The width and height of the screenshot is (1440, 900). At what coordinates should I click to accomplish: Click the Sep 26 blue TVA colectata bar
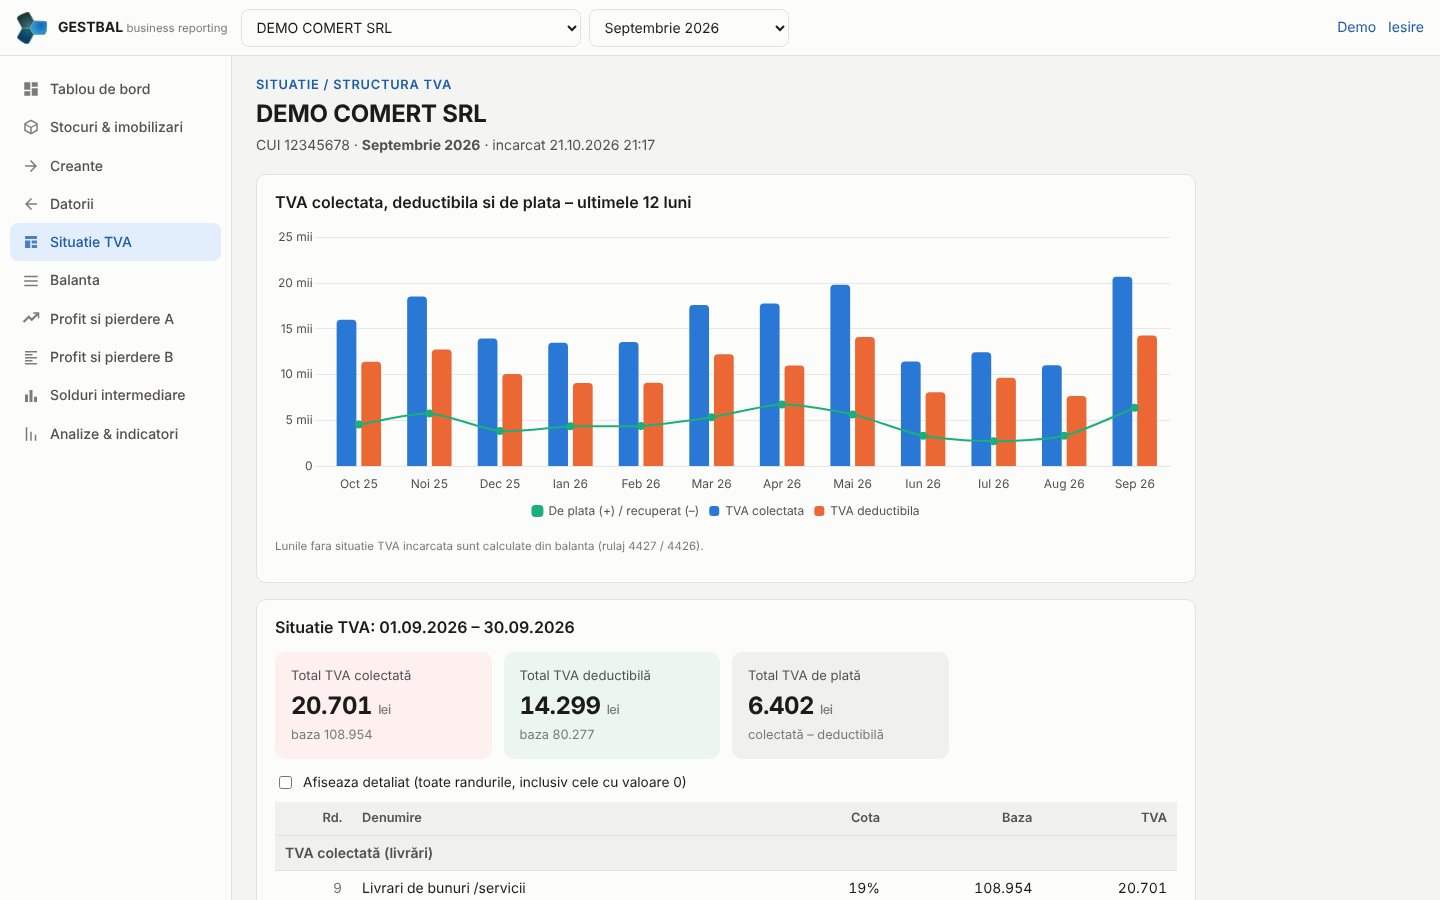coord(1122,371)
